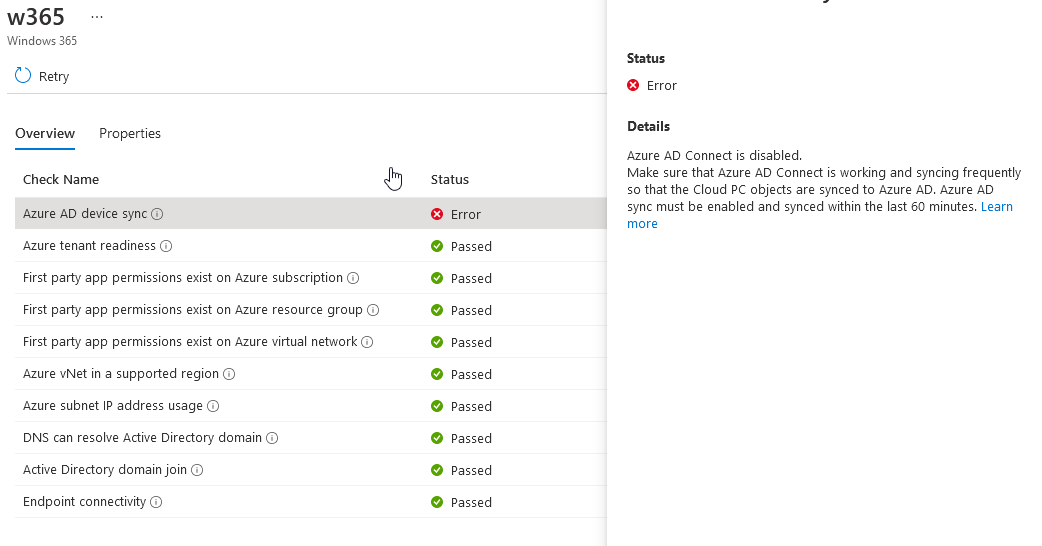Switch to the Properties tab
Image resolution: width=1042 pixels, height=546 pixels.
coord(130,134)
